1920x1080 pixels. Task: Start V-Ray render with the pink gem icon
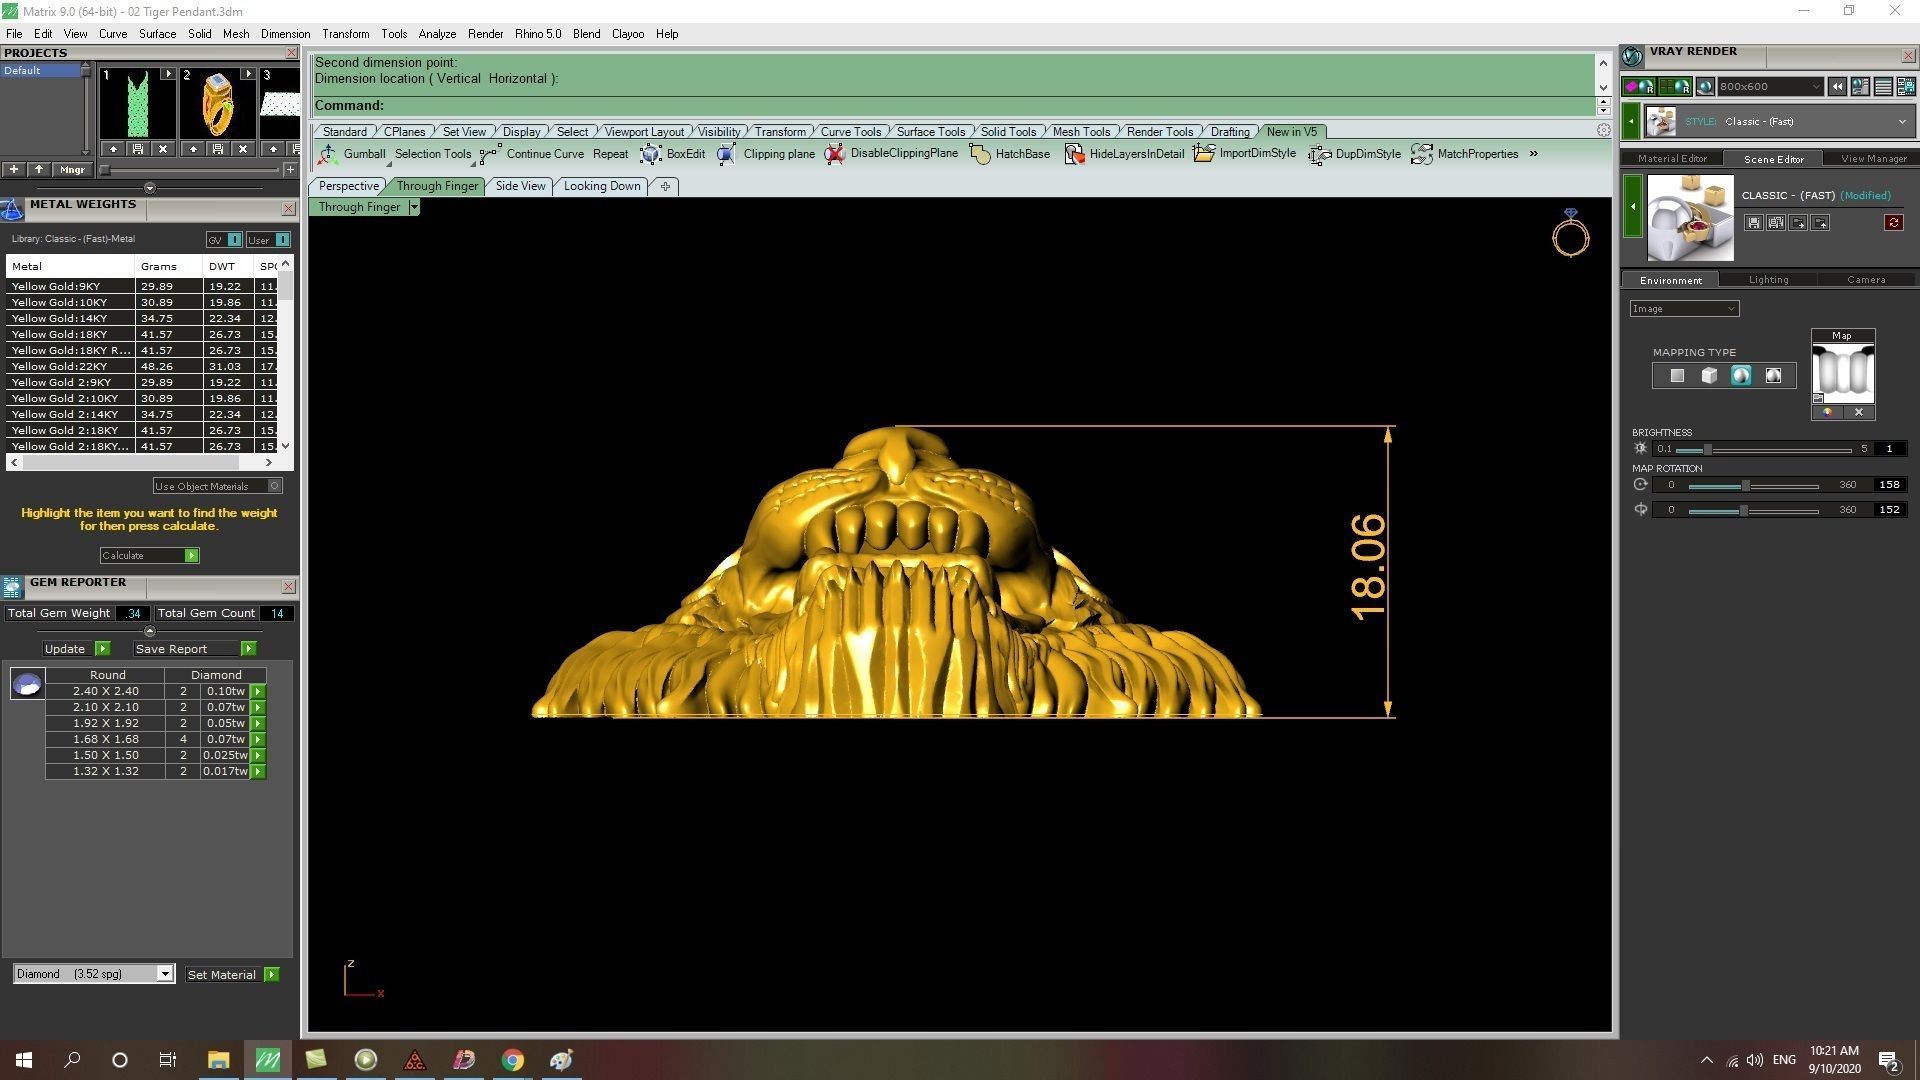coord(1637,87)
